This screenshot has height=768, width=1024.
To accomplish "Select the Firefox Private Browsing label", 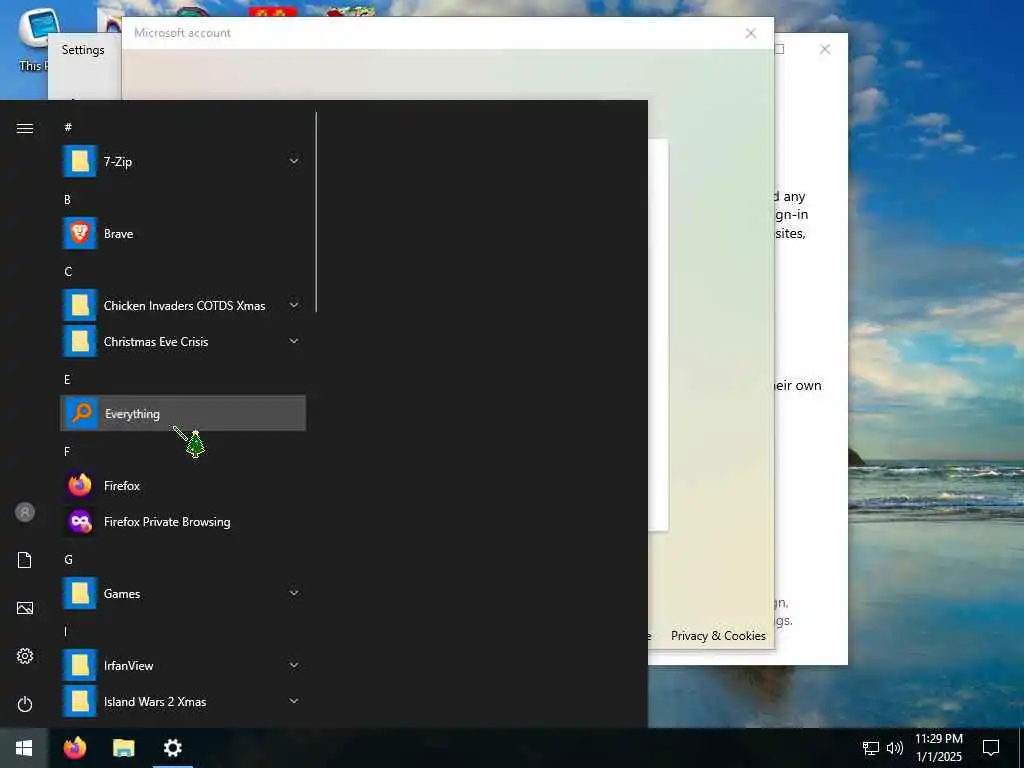I will click(x=167, y=522).
